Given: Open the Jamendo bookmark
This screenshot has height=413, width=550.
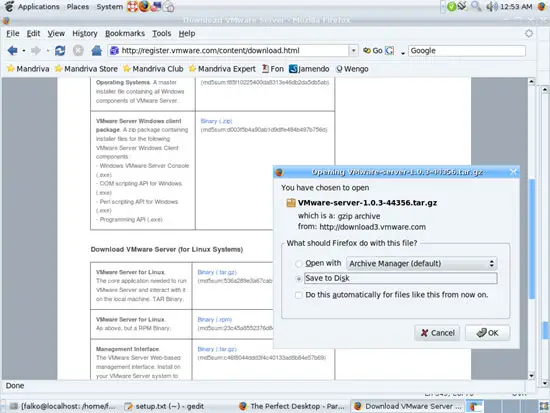Looking at the screenshot, I should (309, 69).
